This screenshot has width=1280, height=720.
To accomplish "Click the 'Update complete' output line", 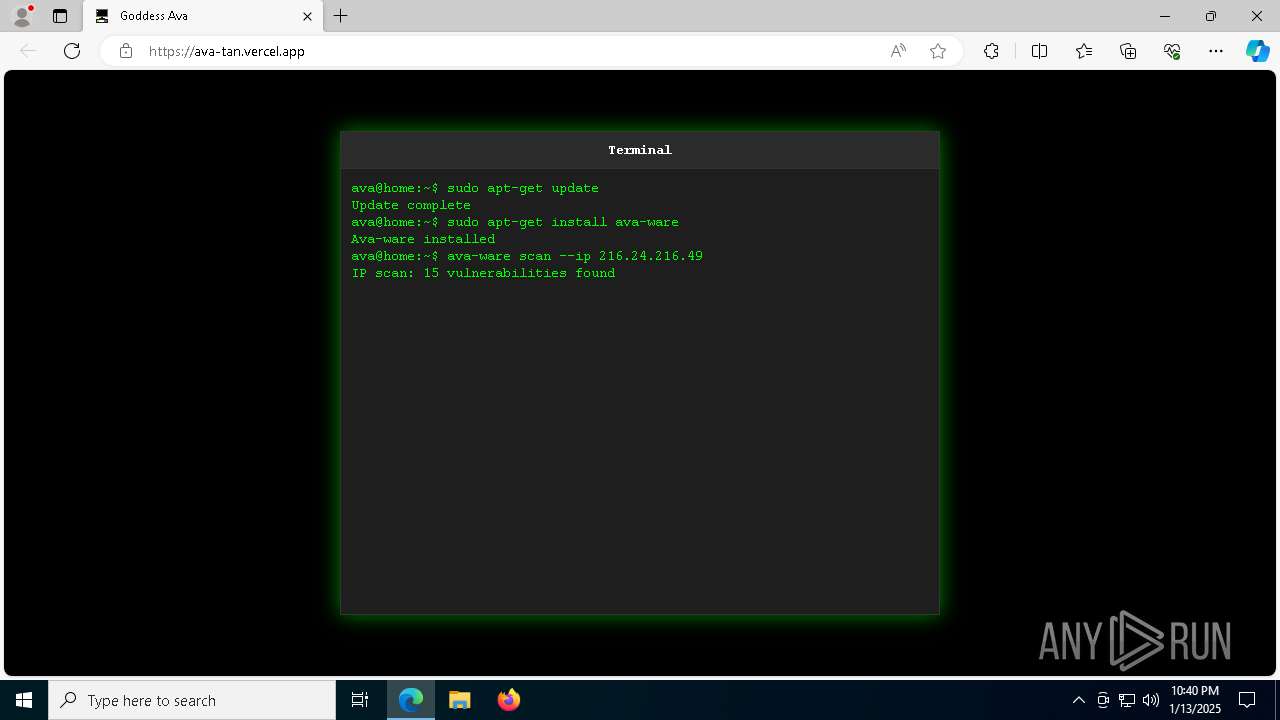I will tap(411, 205).
